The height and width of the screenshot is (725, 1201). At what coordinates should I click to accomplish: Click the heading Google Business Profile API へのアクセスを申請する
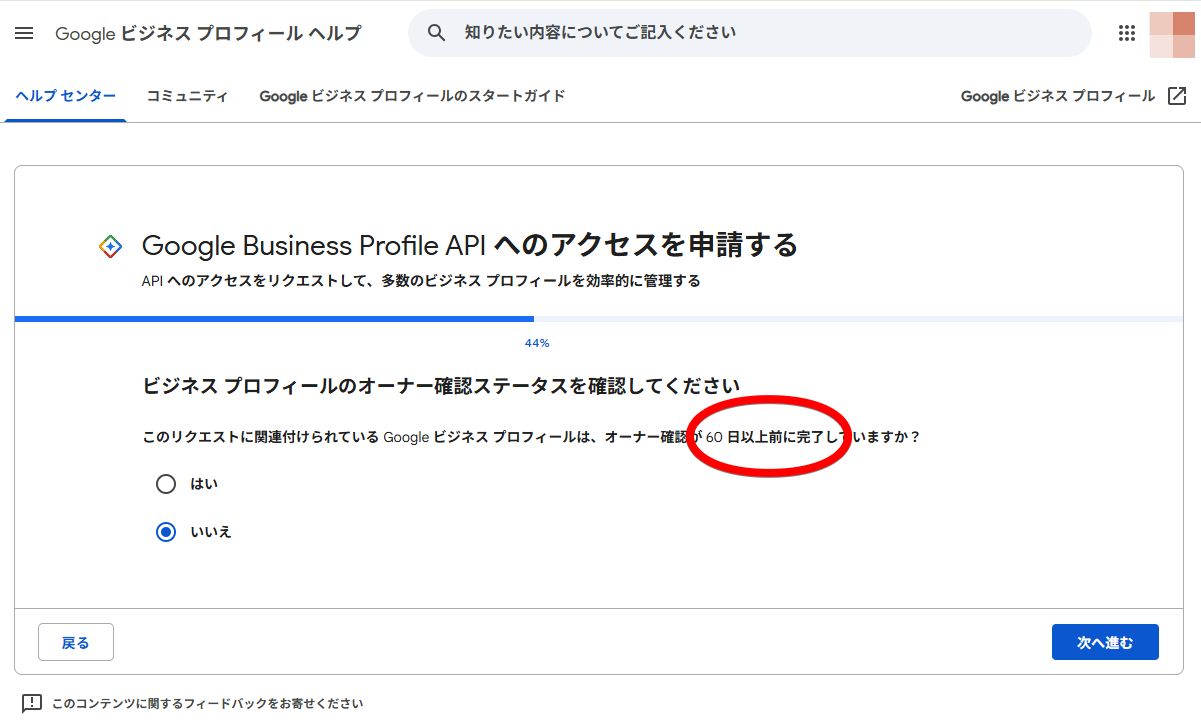tap(470, 245)
